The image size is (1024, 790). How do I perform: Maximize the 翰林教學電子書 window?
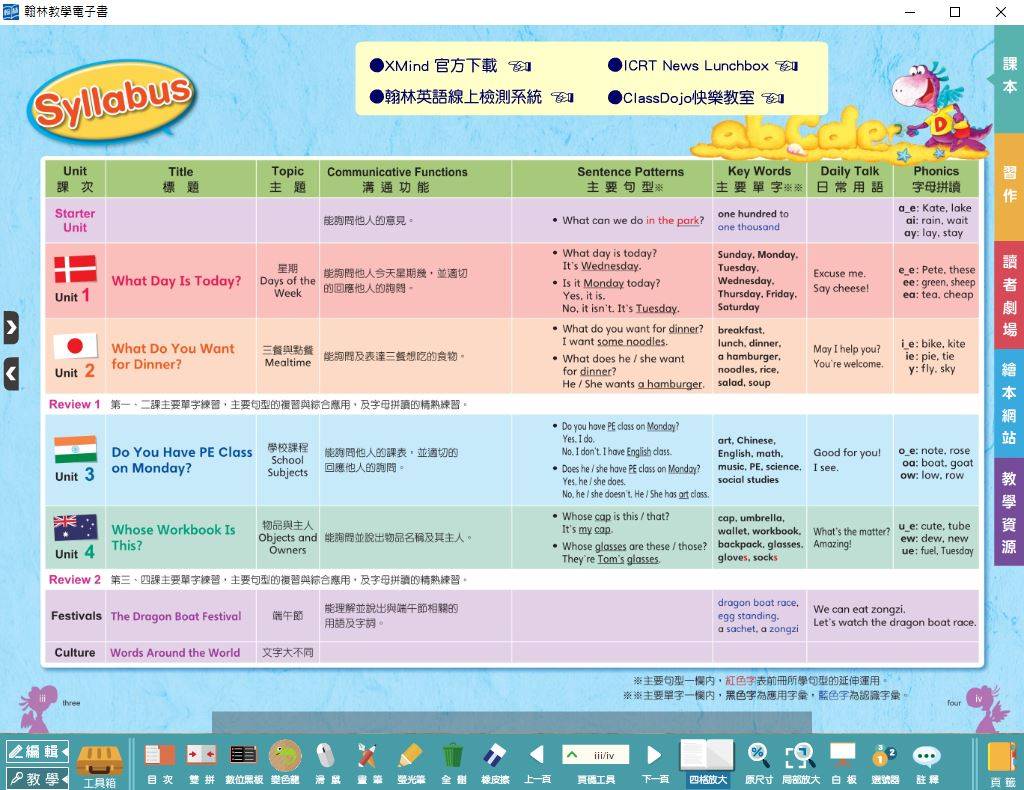tap(955, 12)
